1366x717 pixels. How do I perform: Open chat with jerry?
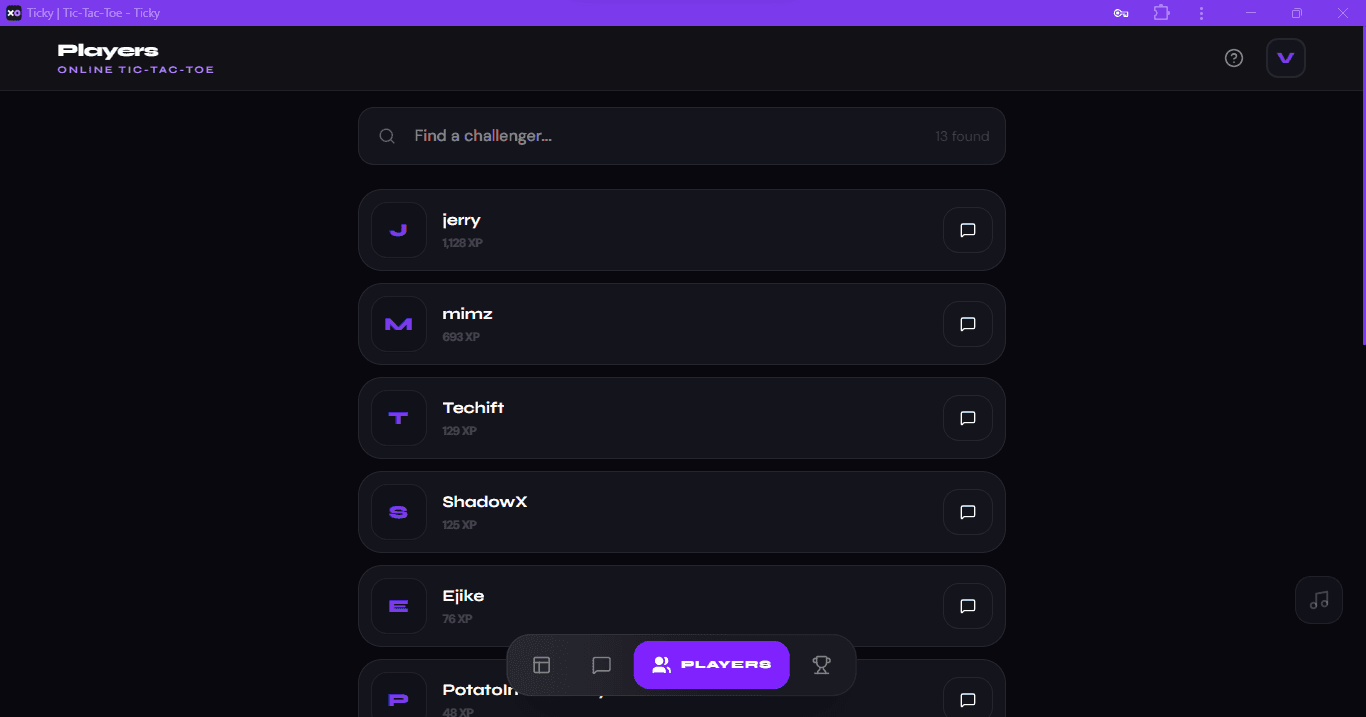(x=967, y=230)
